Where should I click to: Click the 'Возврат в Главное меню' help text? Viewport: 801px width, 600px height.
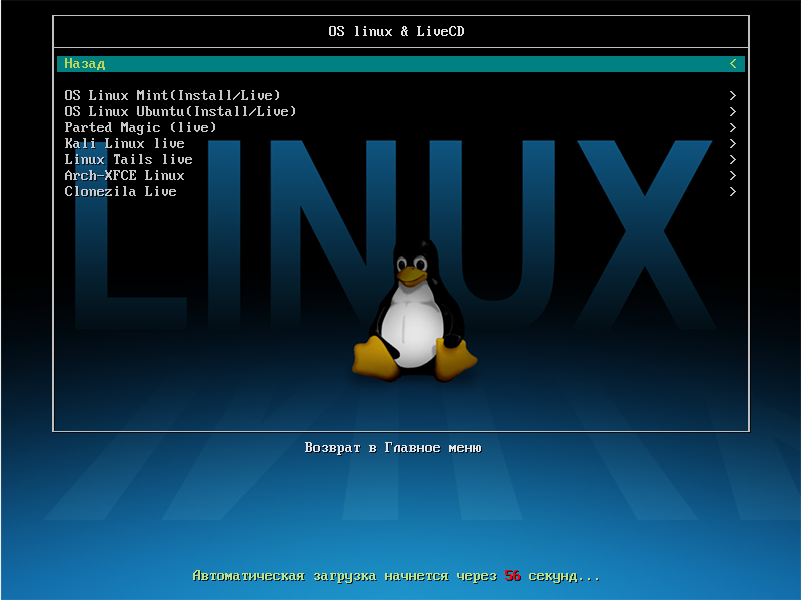point(393,448)
